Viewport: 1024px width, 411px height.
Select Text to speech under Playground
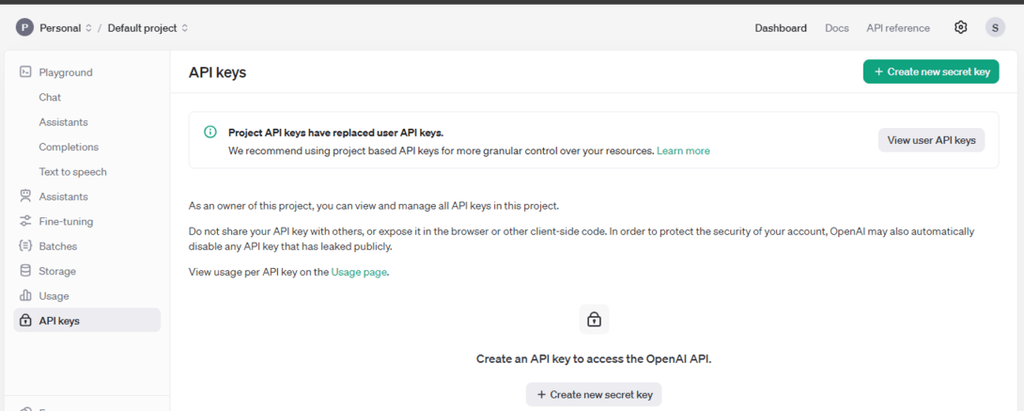tap(73, 172)
